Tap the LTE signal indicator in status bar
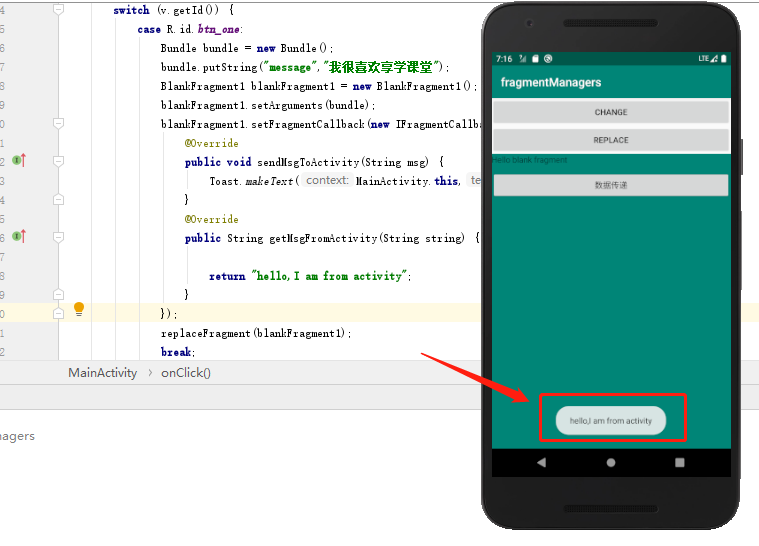The height and width of the screenshot is (546, 759). click(708, 59)
